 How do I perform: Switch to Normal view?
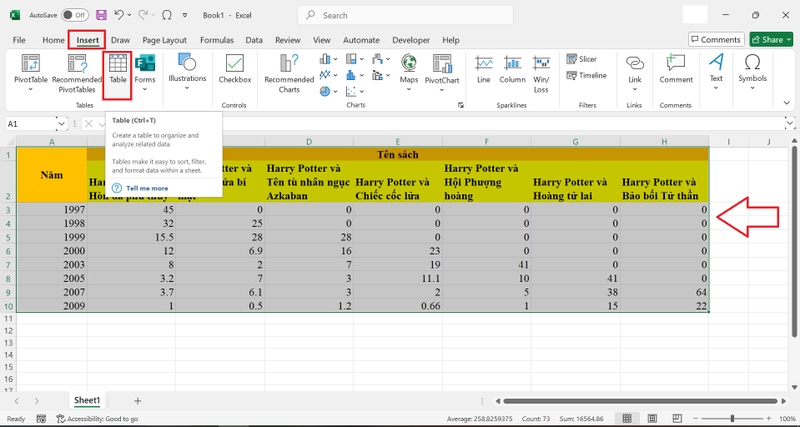(627, 419)
